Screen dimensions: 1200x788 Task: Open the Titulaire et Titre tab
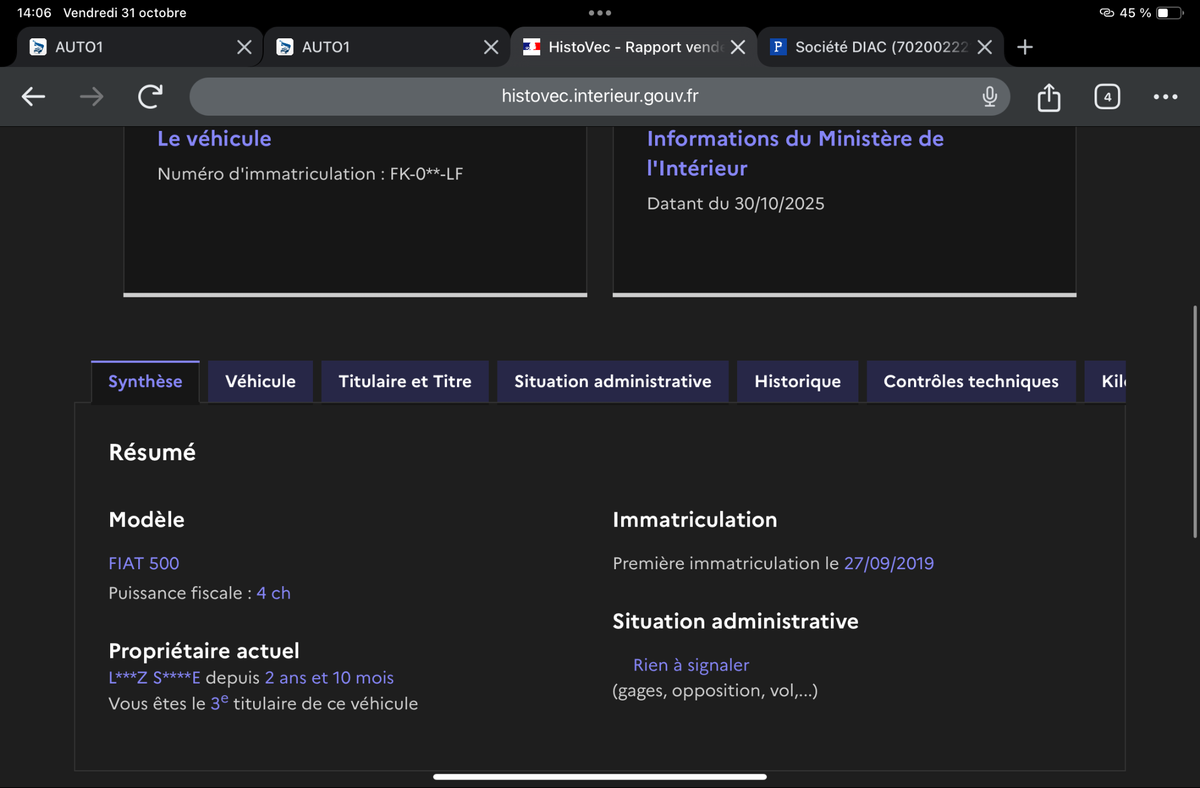pos(405,381)
